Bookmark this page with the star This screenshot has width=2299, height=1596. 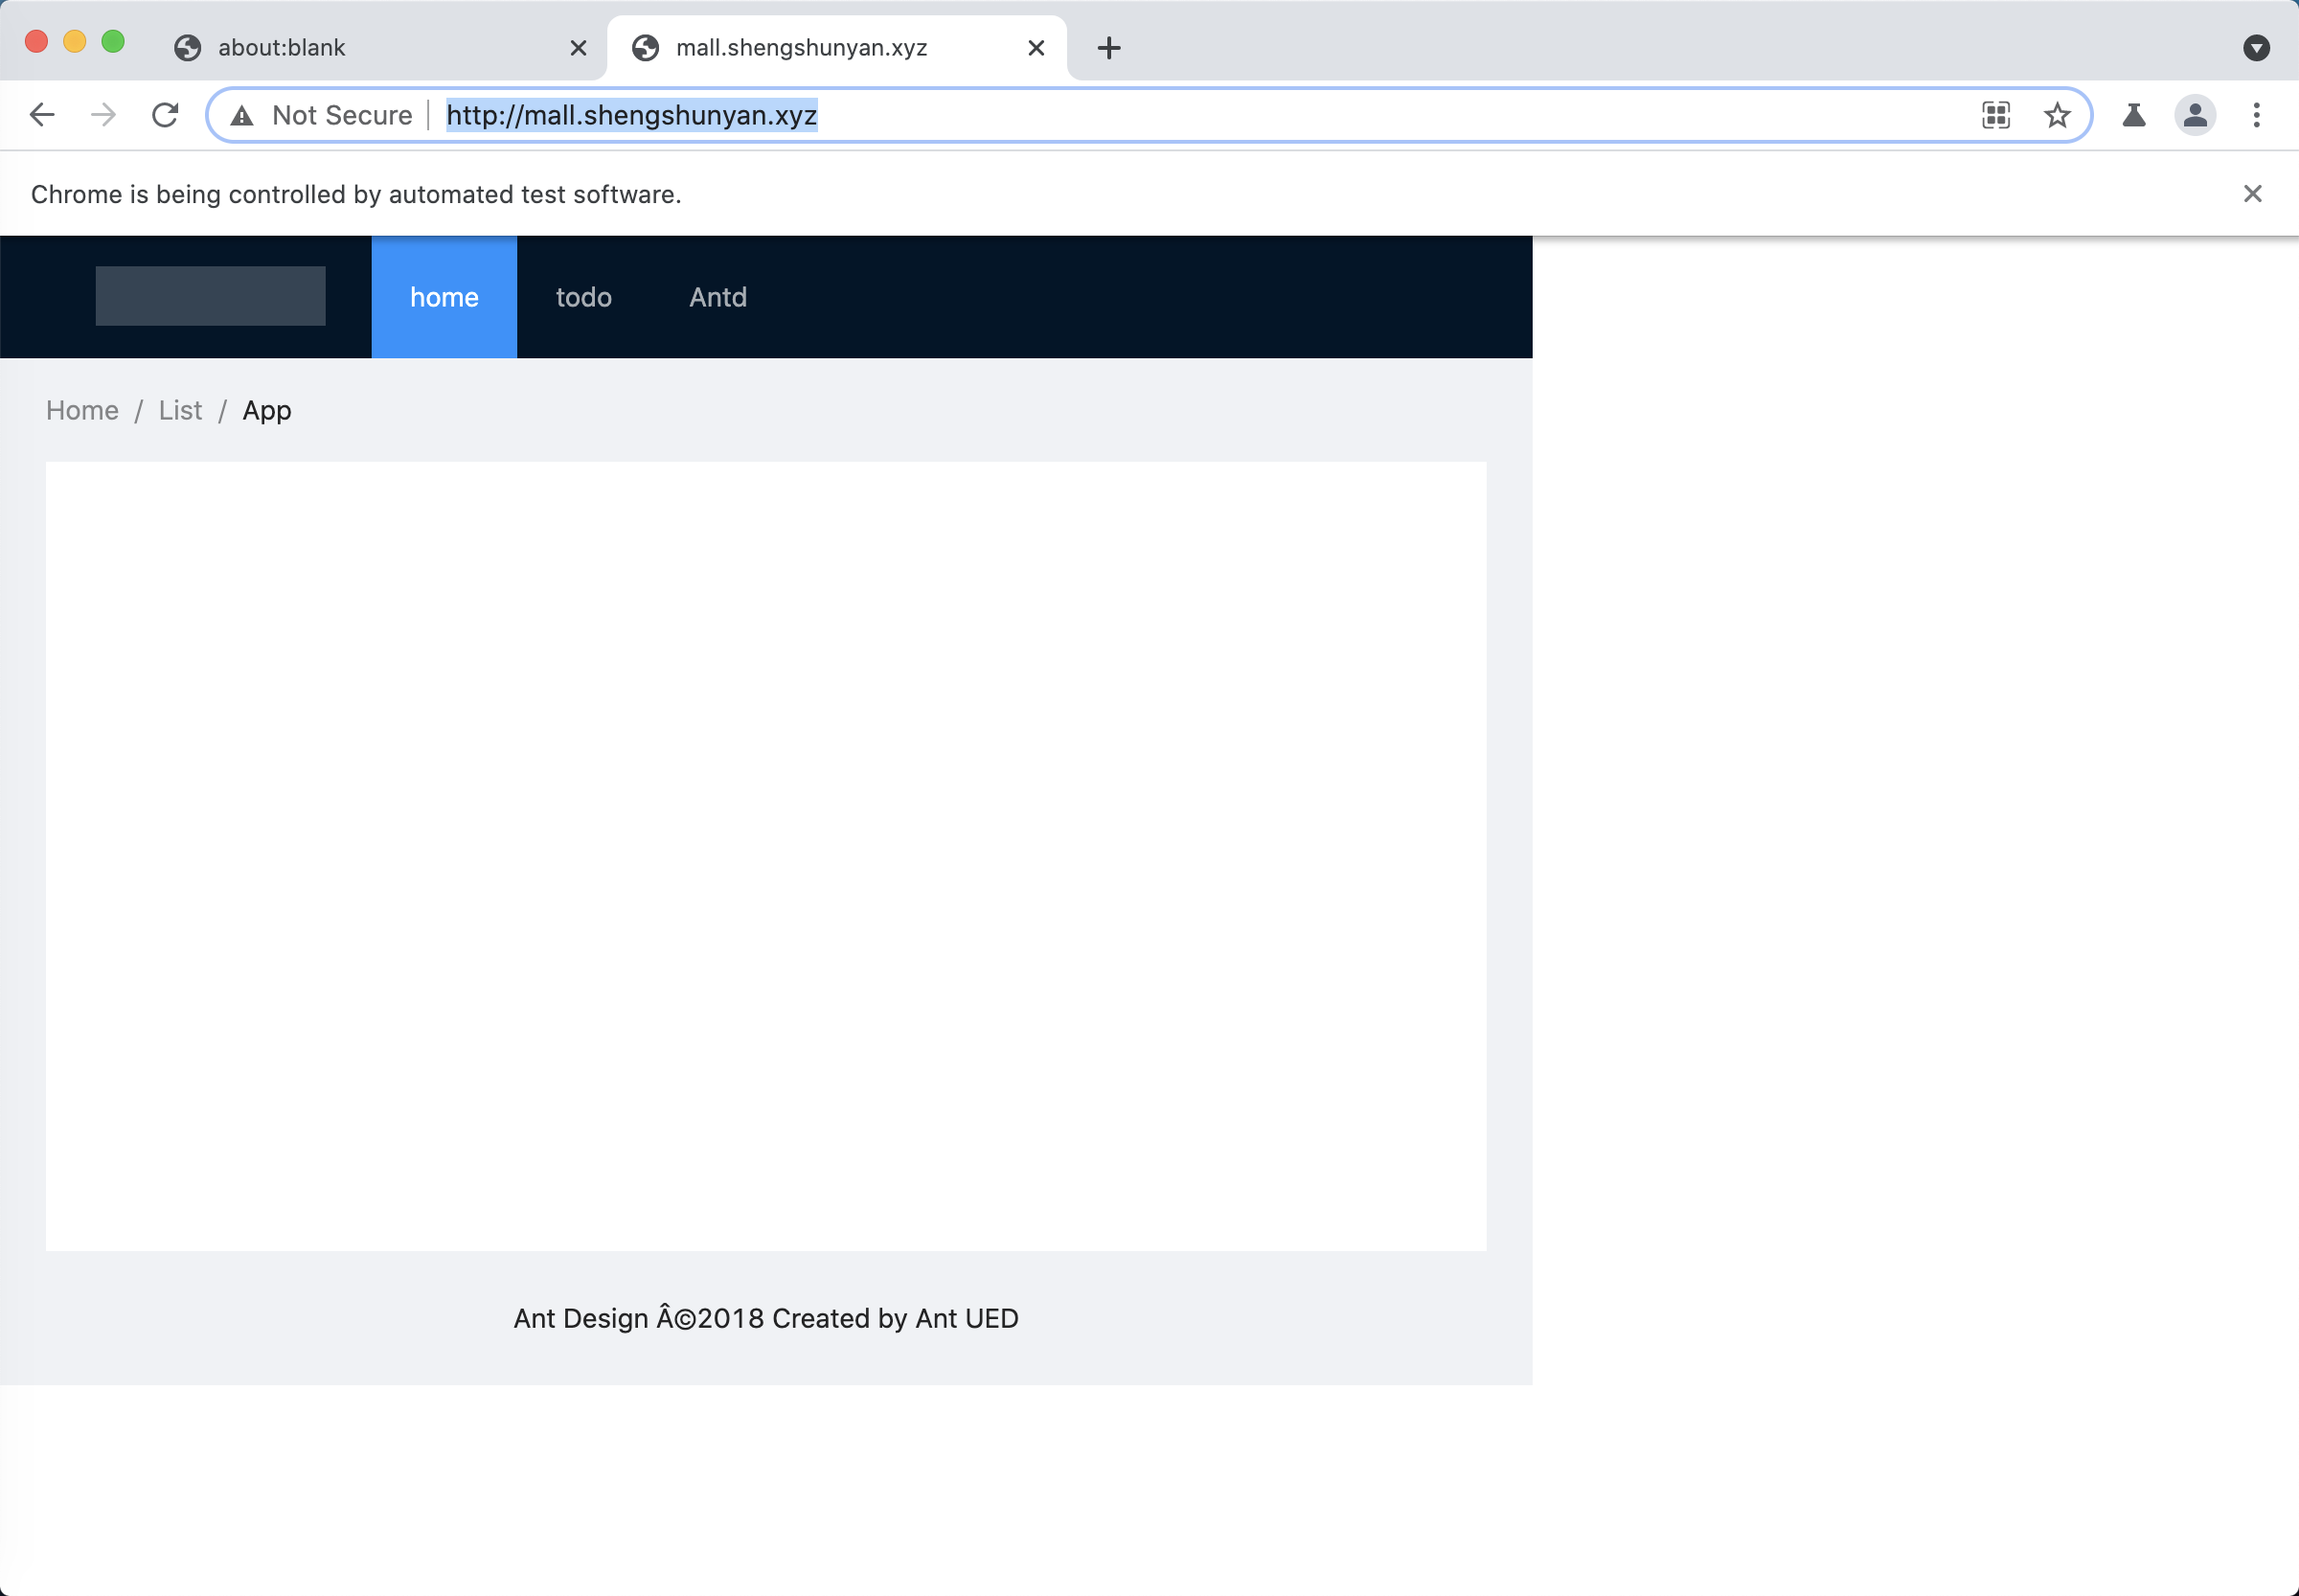click(x=2056, y=115)
